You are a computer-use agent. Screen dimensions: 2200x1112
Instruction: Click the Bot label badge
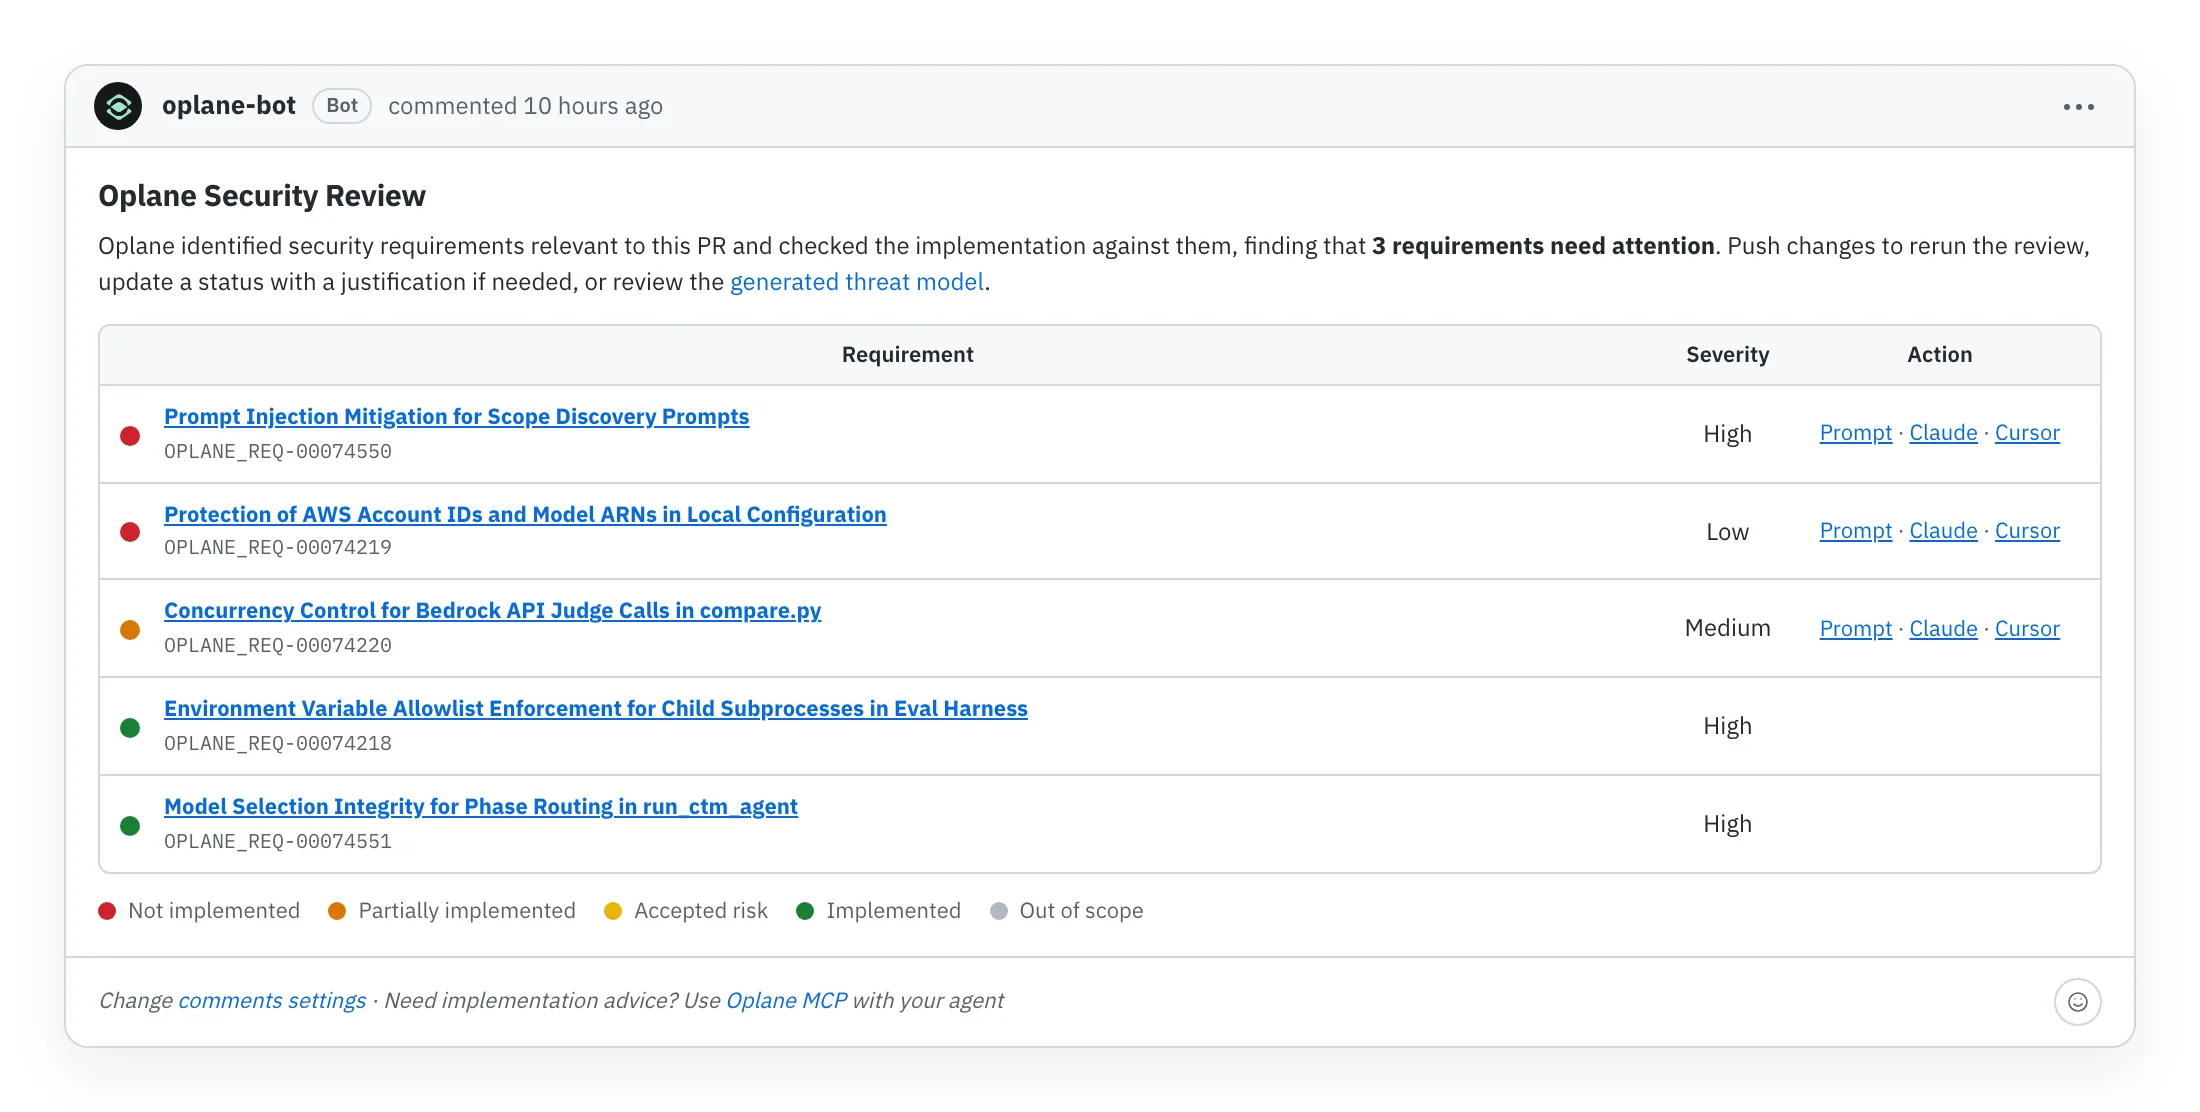tap(342, 106)
